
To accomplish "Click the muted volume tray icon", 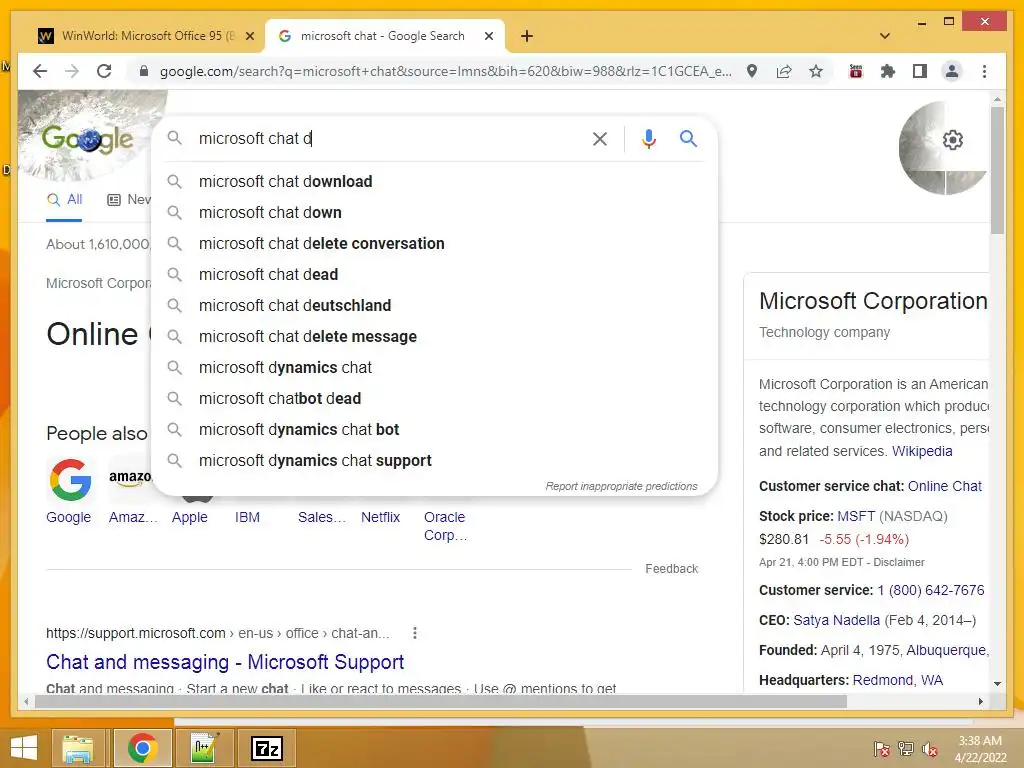I will pyautogui.click(x=929, y=750).
